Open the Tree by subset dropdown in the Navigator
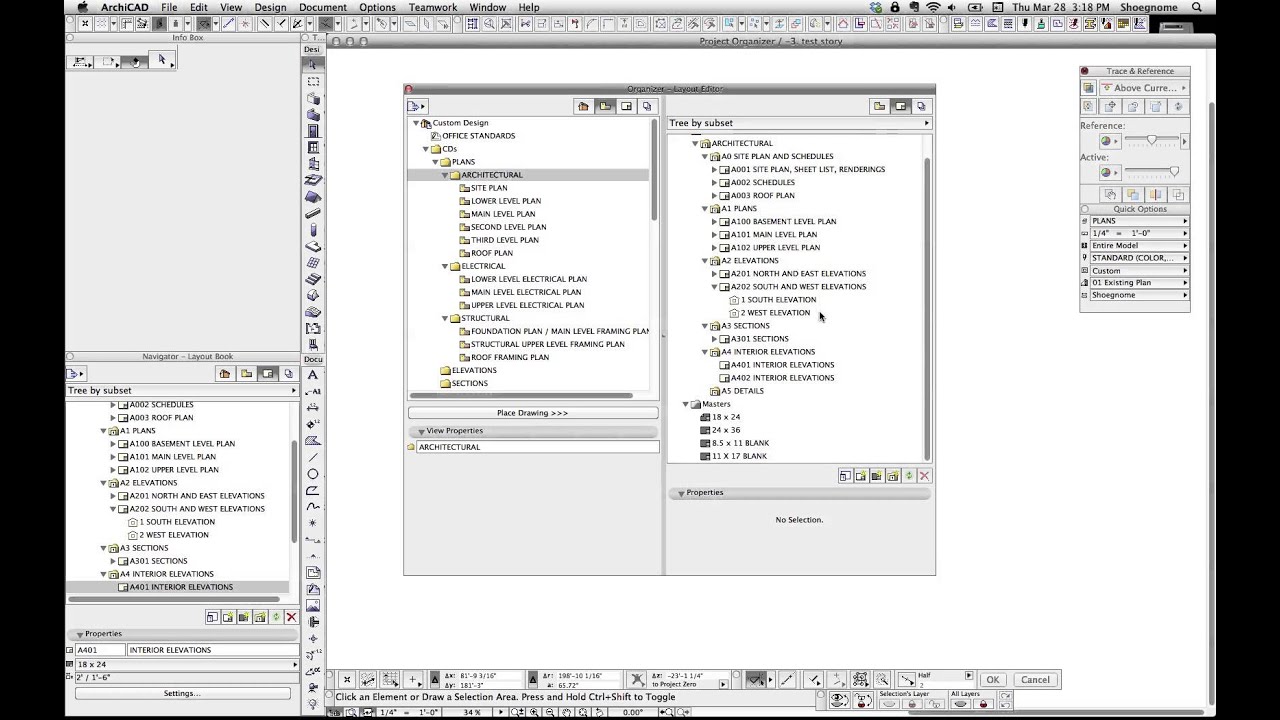The width and height of the screenshot is (1280, 720). (182, 391)
